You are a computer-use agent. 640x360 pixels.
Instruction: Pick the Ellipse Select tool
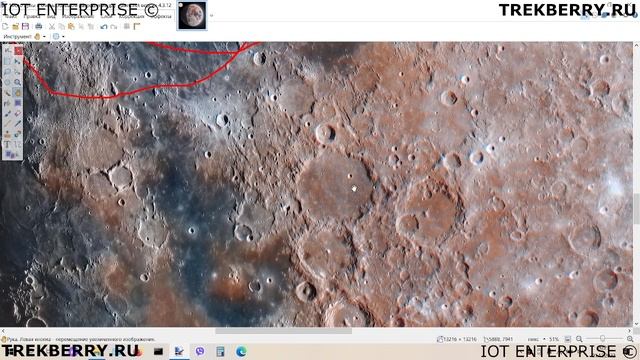click(8, 82)
